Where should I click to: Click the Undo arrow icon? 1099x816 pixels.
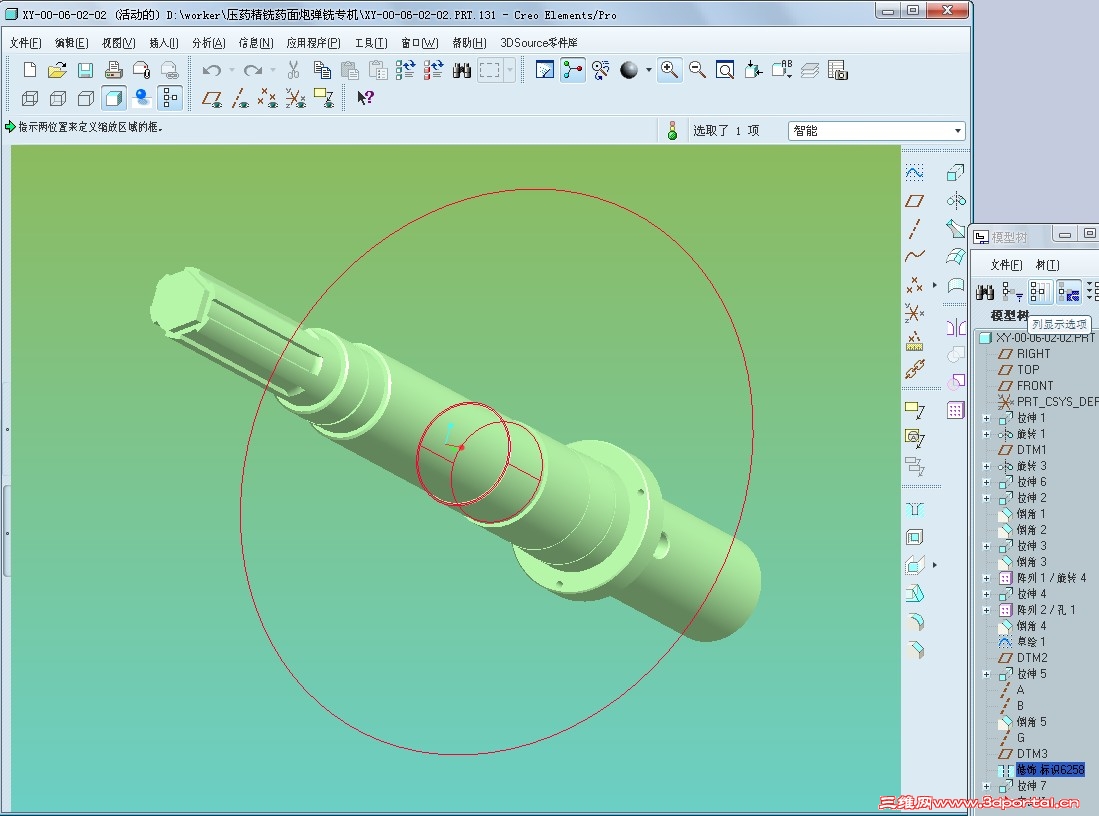coord(212,70)
